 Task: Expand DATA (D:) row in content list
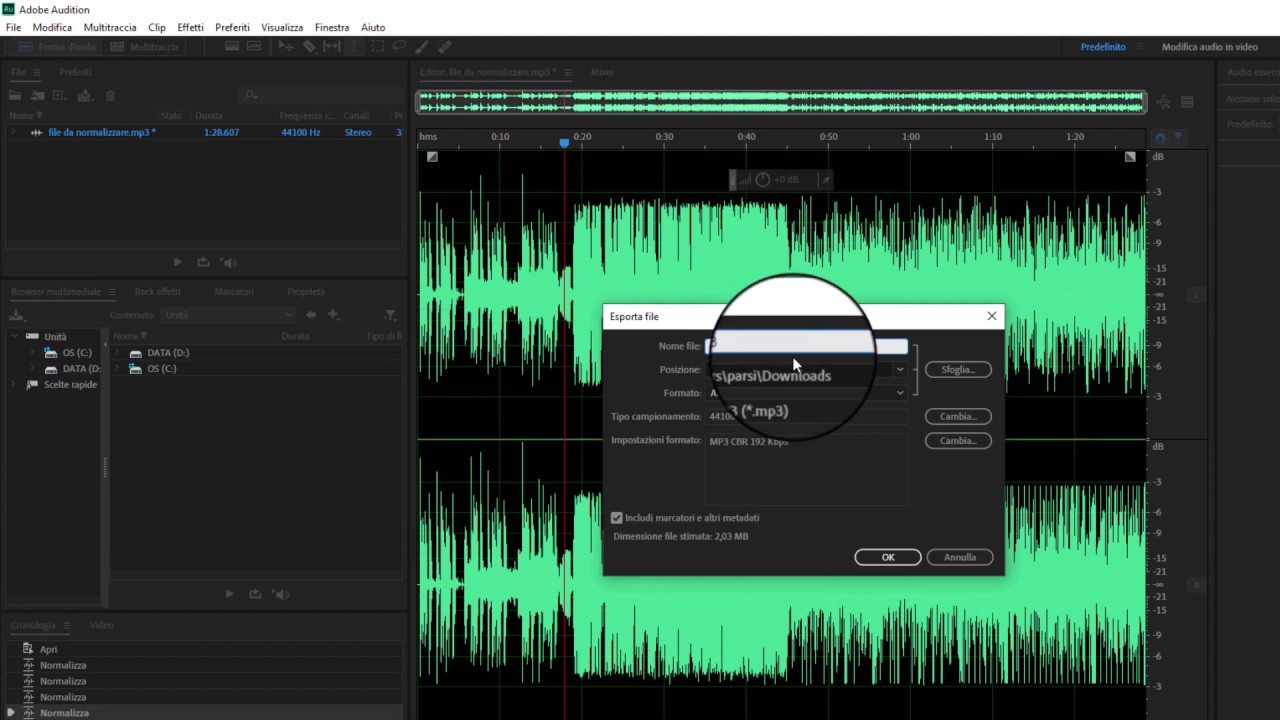click(117, 353)
